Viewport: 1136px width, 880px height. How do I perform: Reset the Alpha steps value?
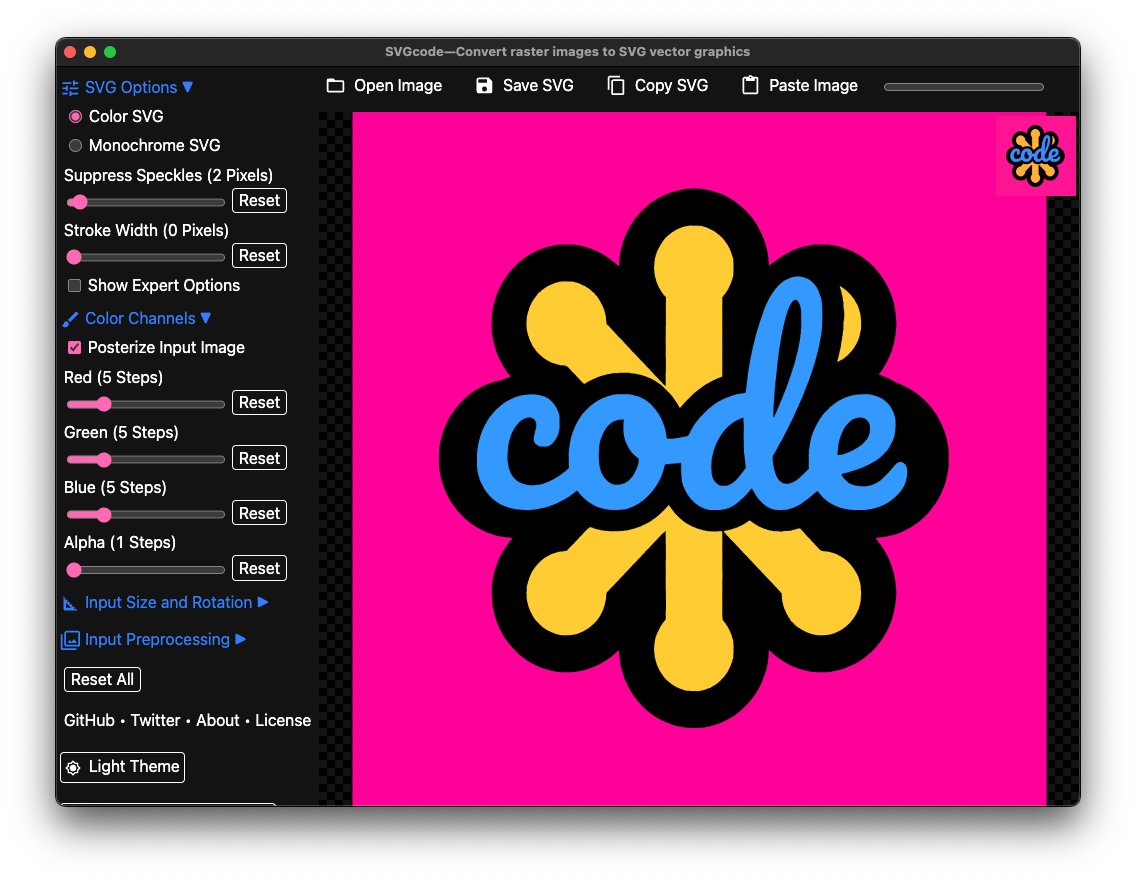[259, 569]
